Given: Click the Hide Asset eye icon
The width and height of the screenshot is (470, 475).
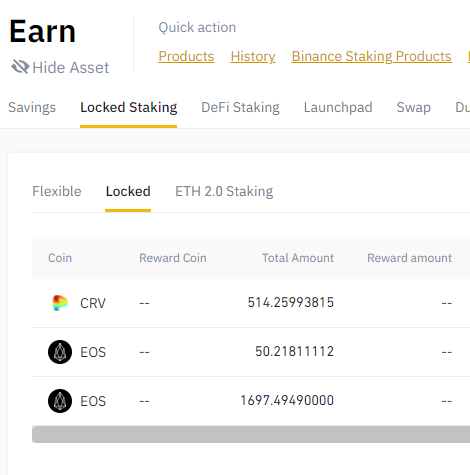Looking at the screenshot, I should (20, 67).
